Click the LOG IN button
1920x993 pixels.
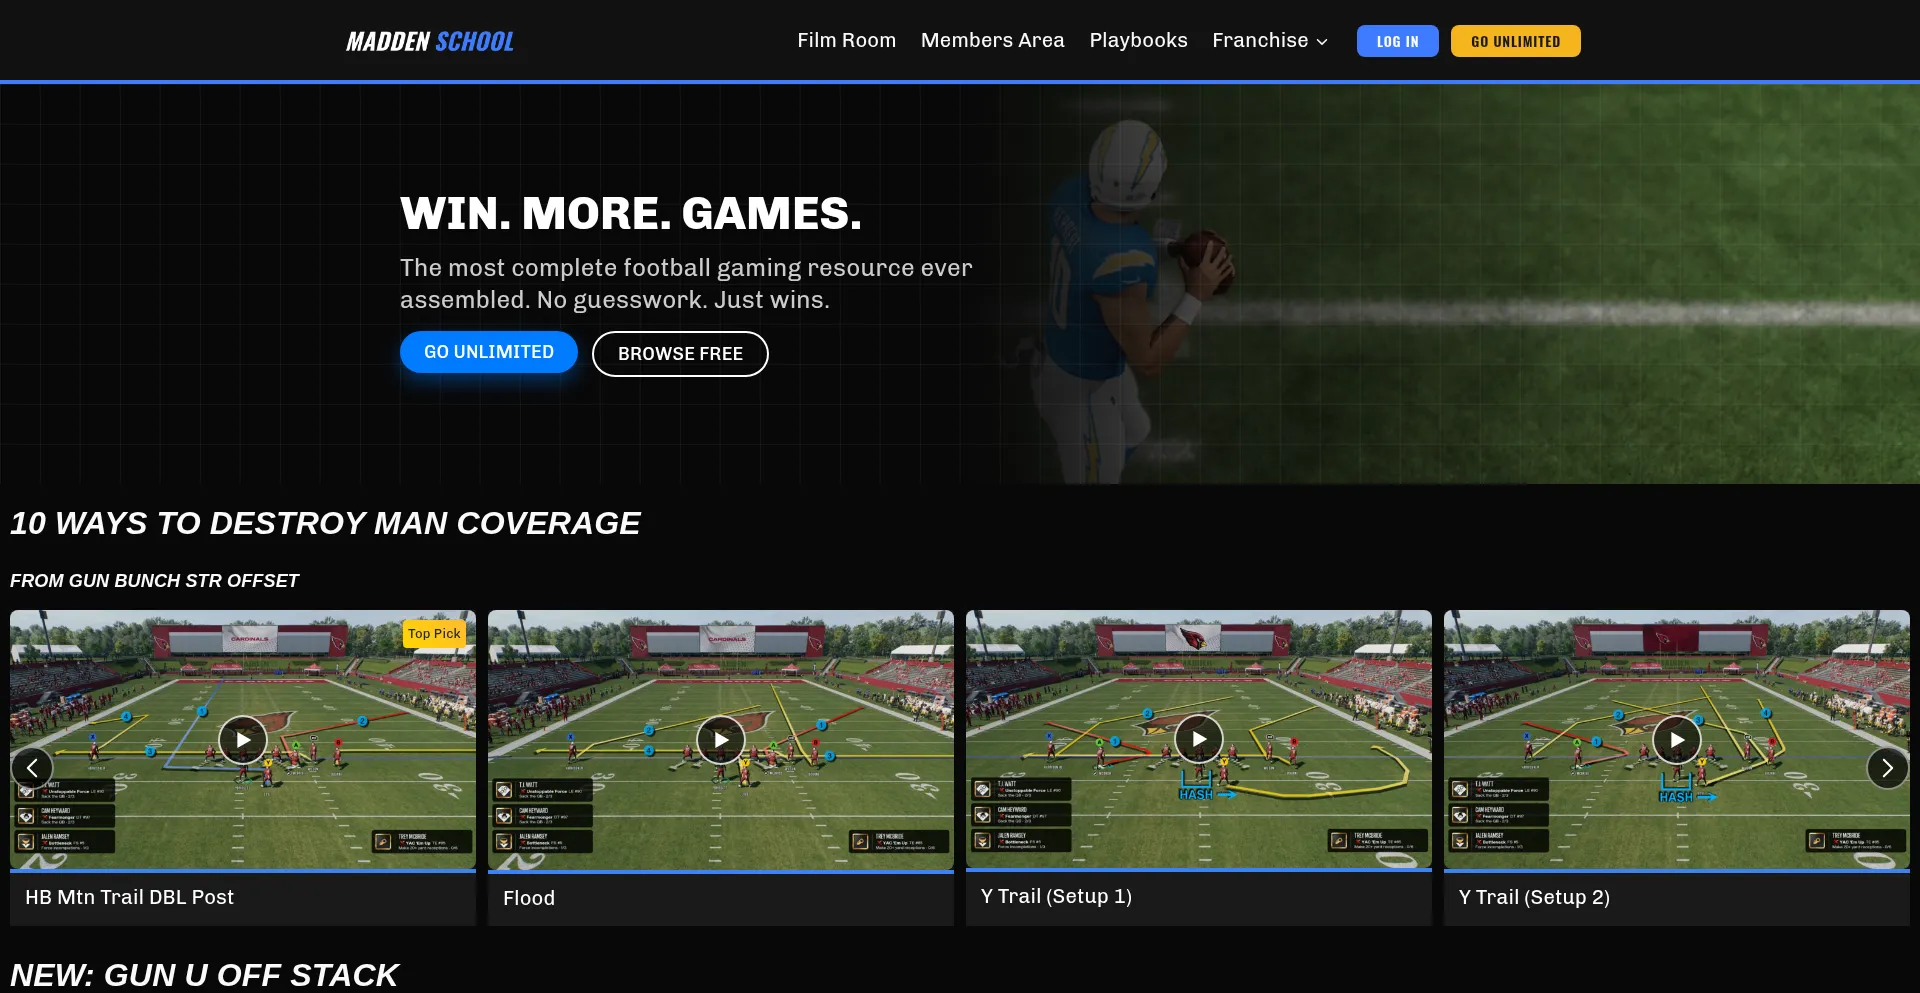point(1397,41)
